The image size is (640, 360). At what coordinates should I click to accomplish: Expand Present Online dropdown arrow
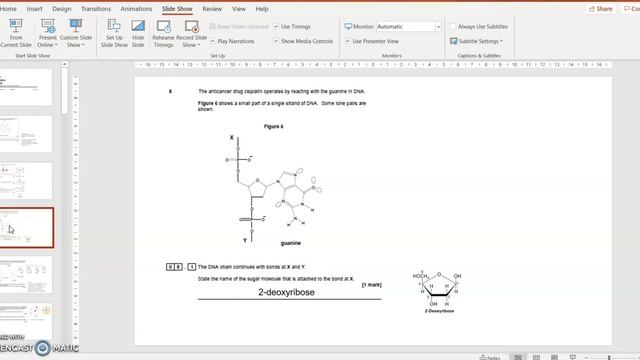56,45
